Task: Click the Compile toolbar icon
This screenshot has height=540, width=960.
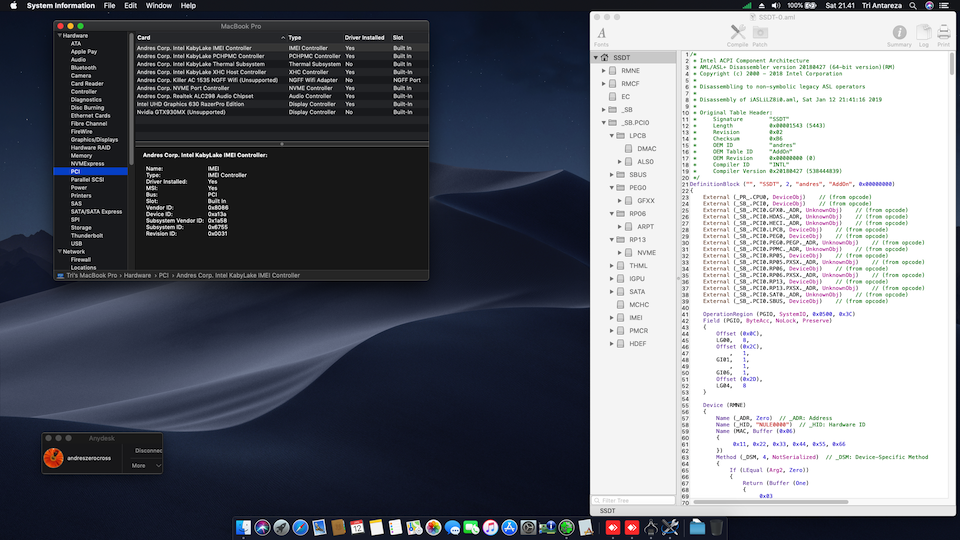Action: (737, 36)
